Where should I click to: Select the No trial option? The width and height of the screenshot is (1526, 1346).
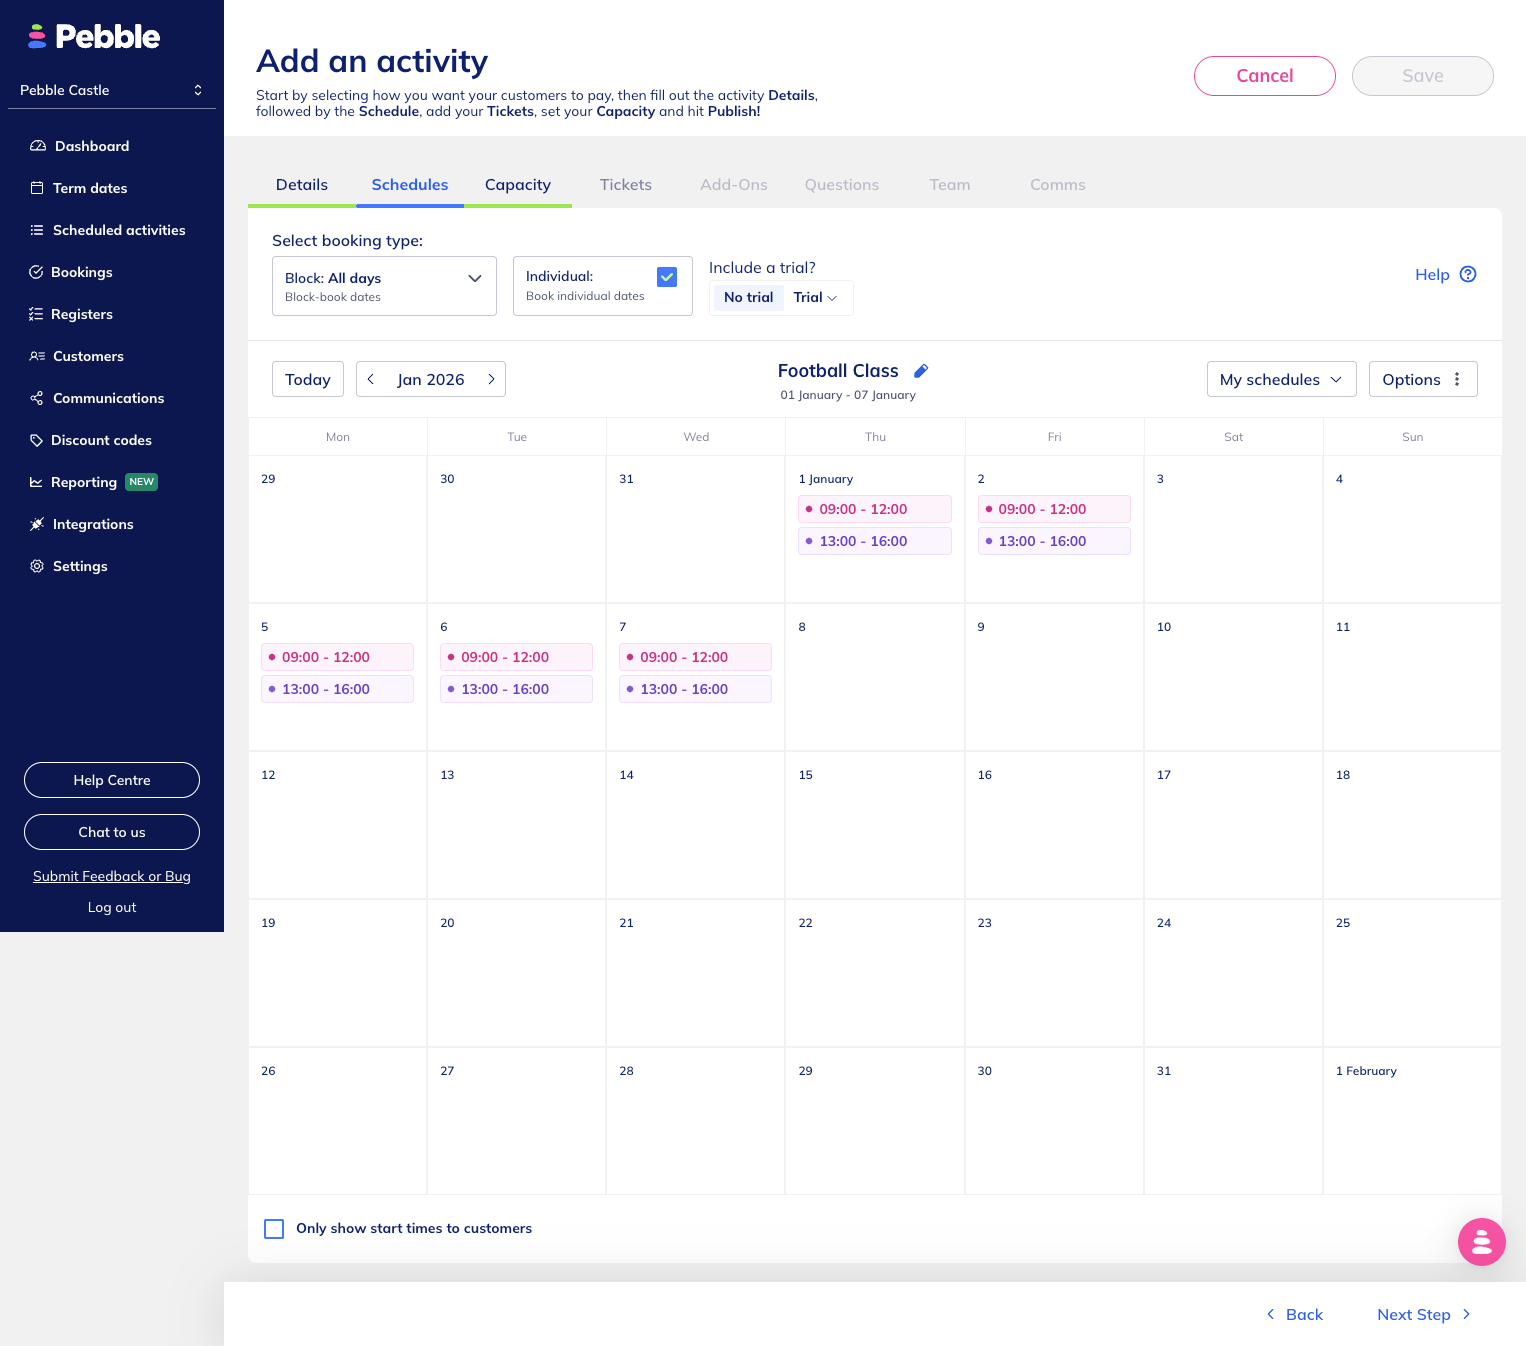[748, 298]
